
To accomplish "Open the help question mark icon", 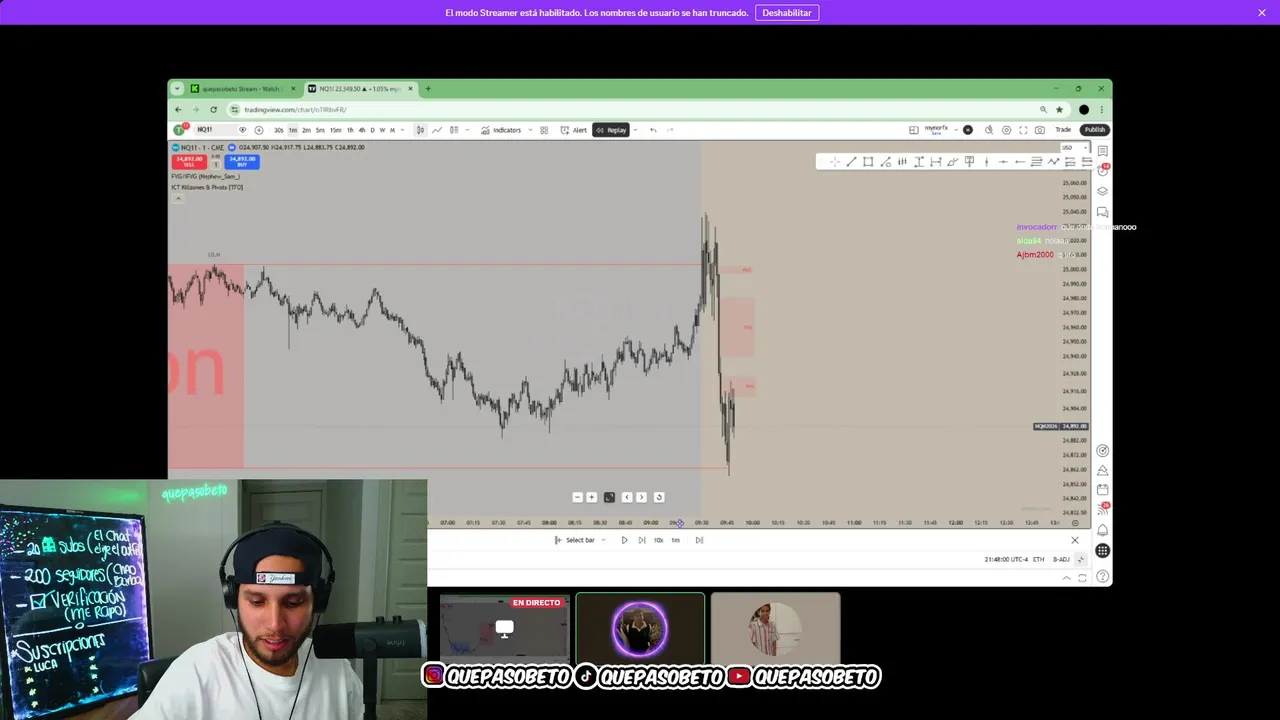I will click(1102, 577).
